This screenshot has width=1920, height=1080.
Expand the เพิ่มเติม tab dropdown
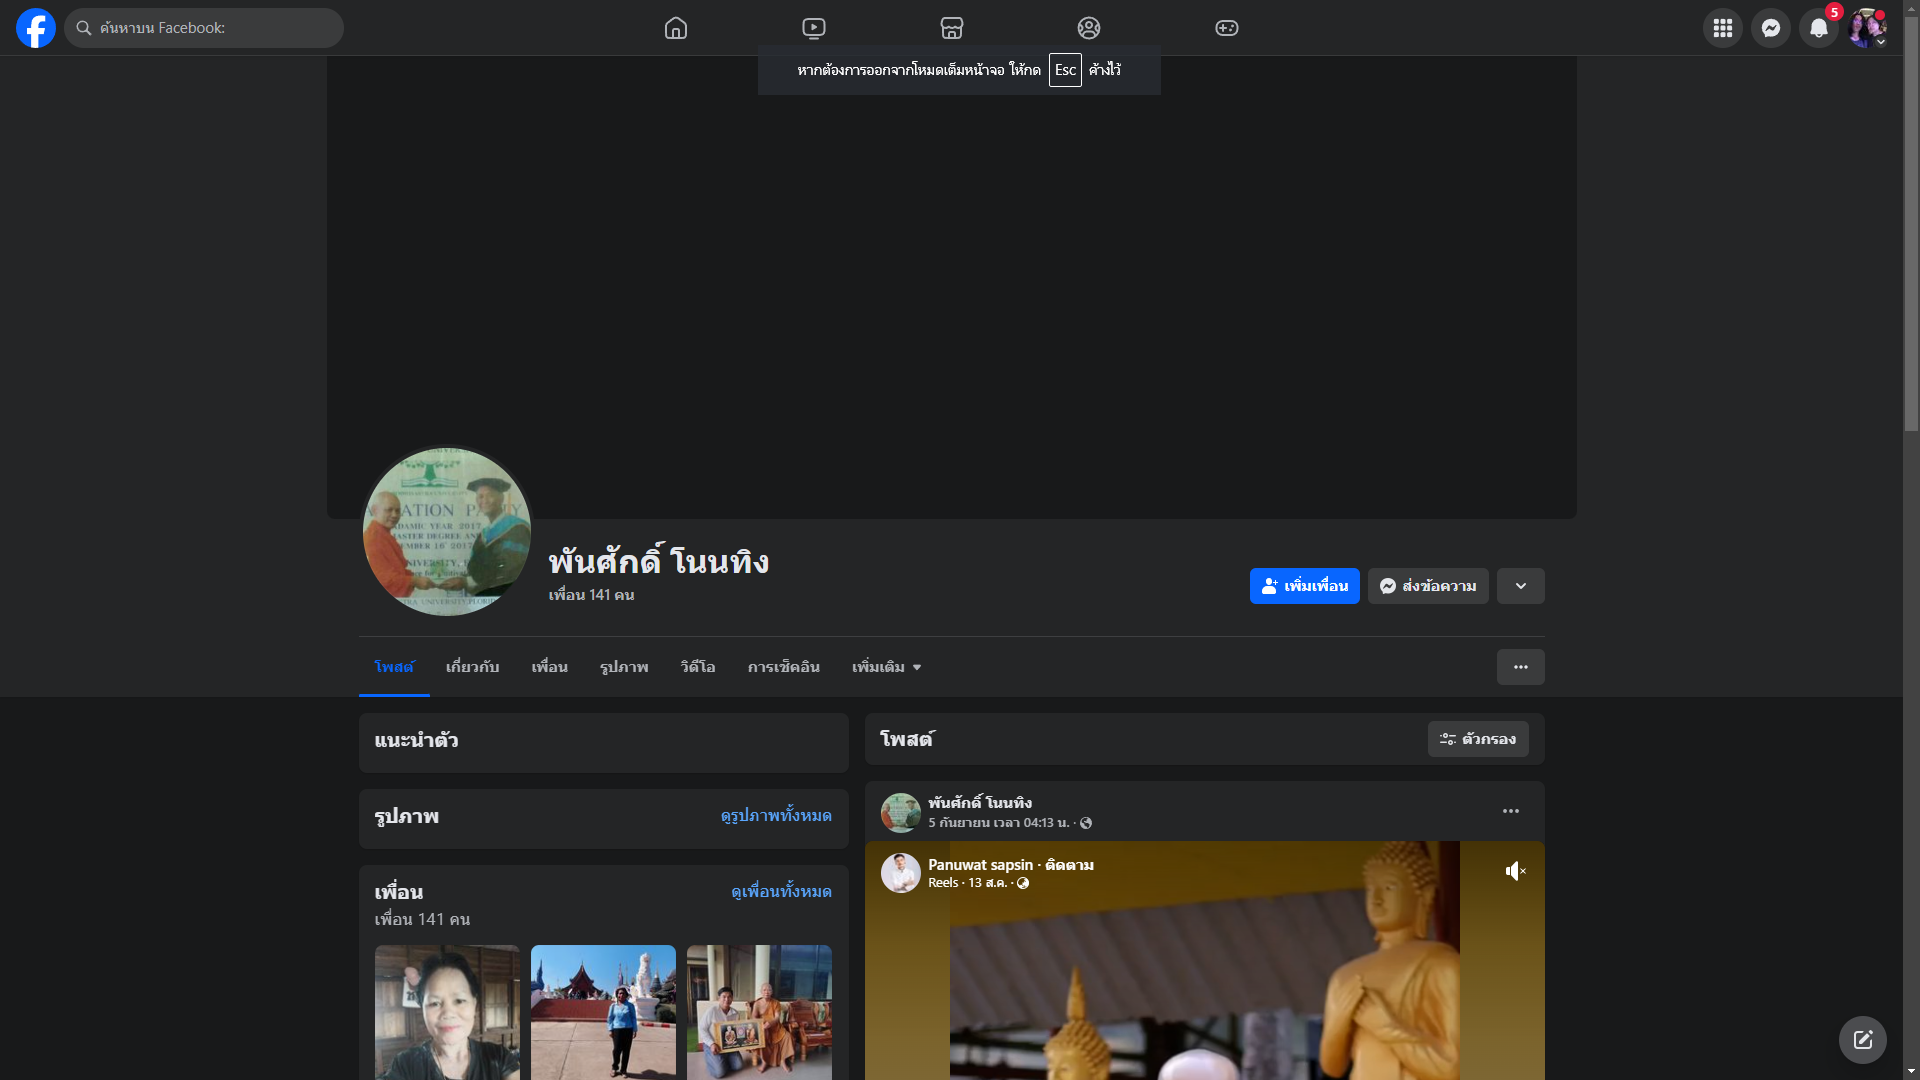(886, 667)
